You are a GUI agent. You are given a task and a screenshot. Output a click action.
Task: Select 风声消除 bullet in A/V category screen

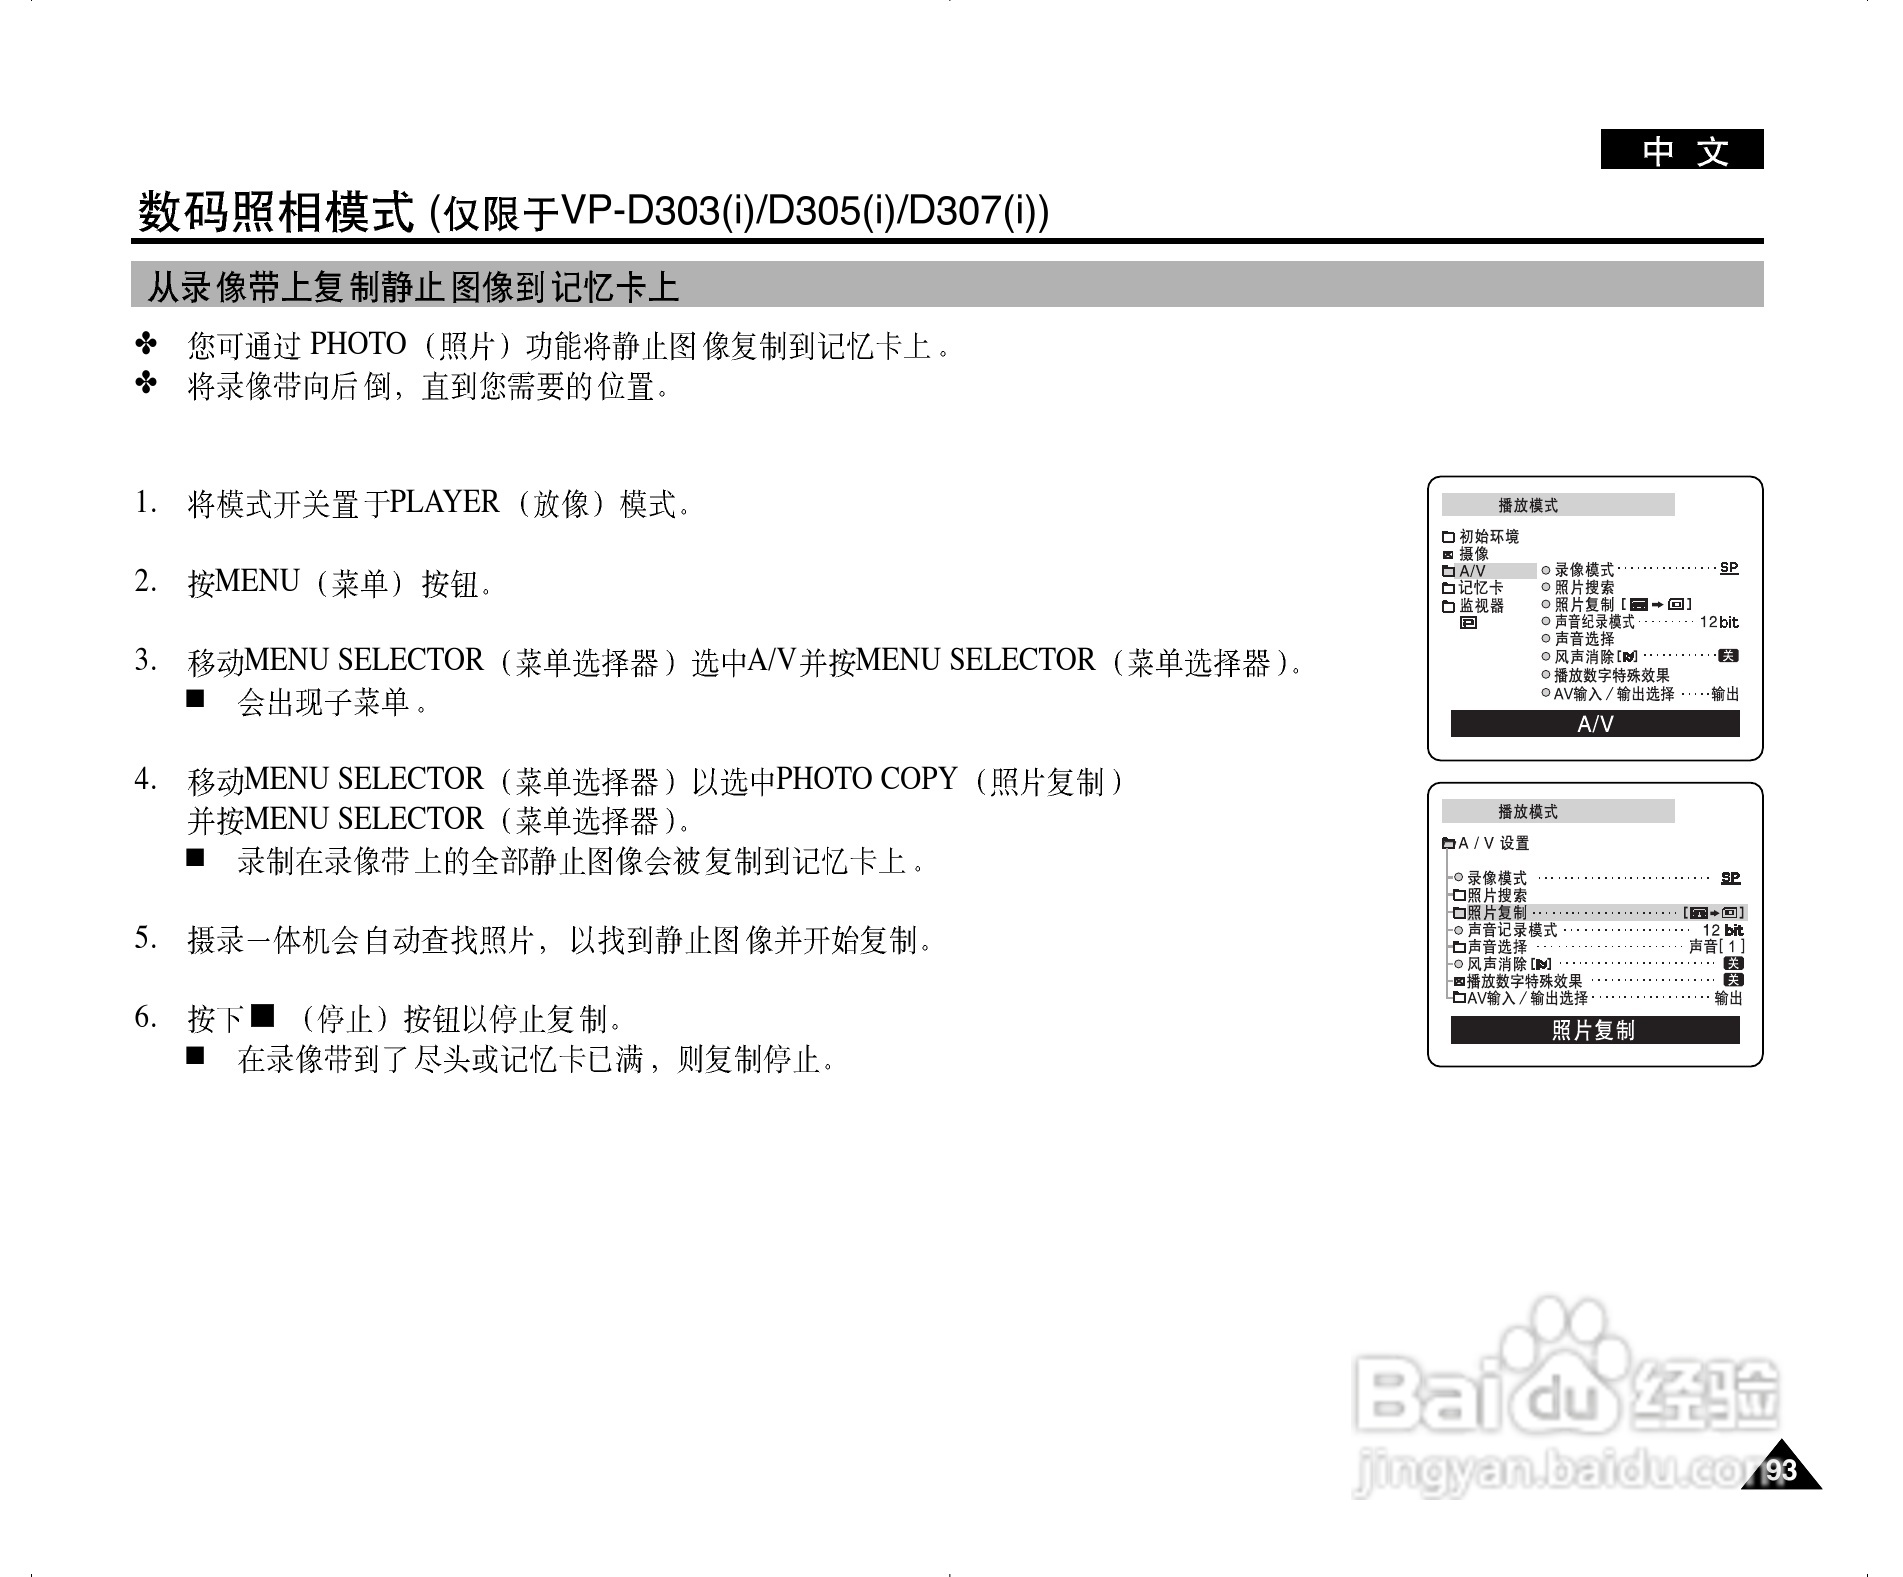pyautogui.click(x=1546, y=656)
